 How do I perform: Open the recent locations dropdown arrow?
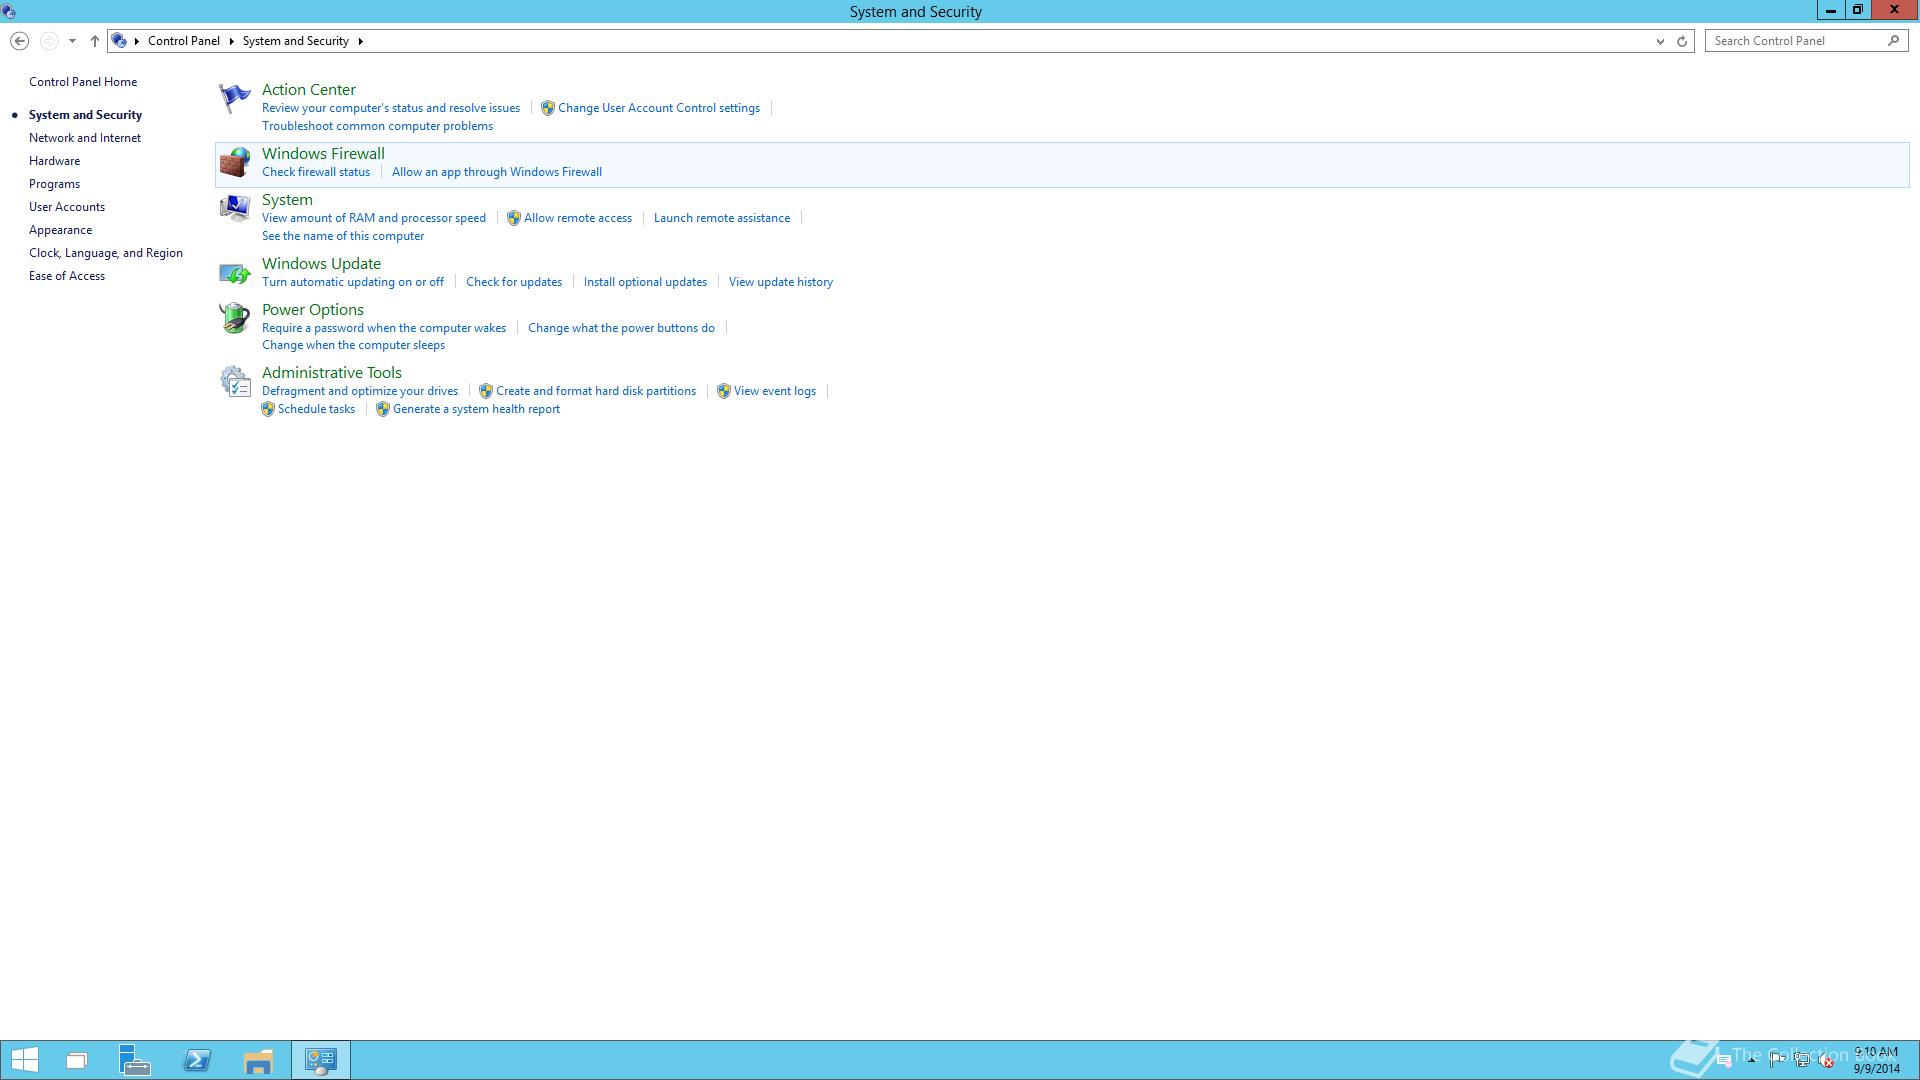pyautogui.click(x=72, y=41)
